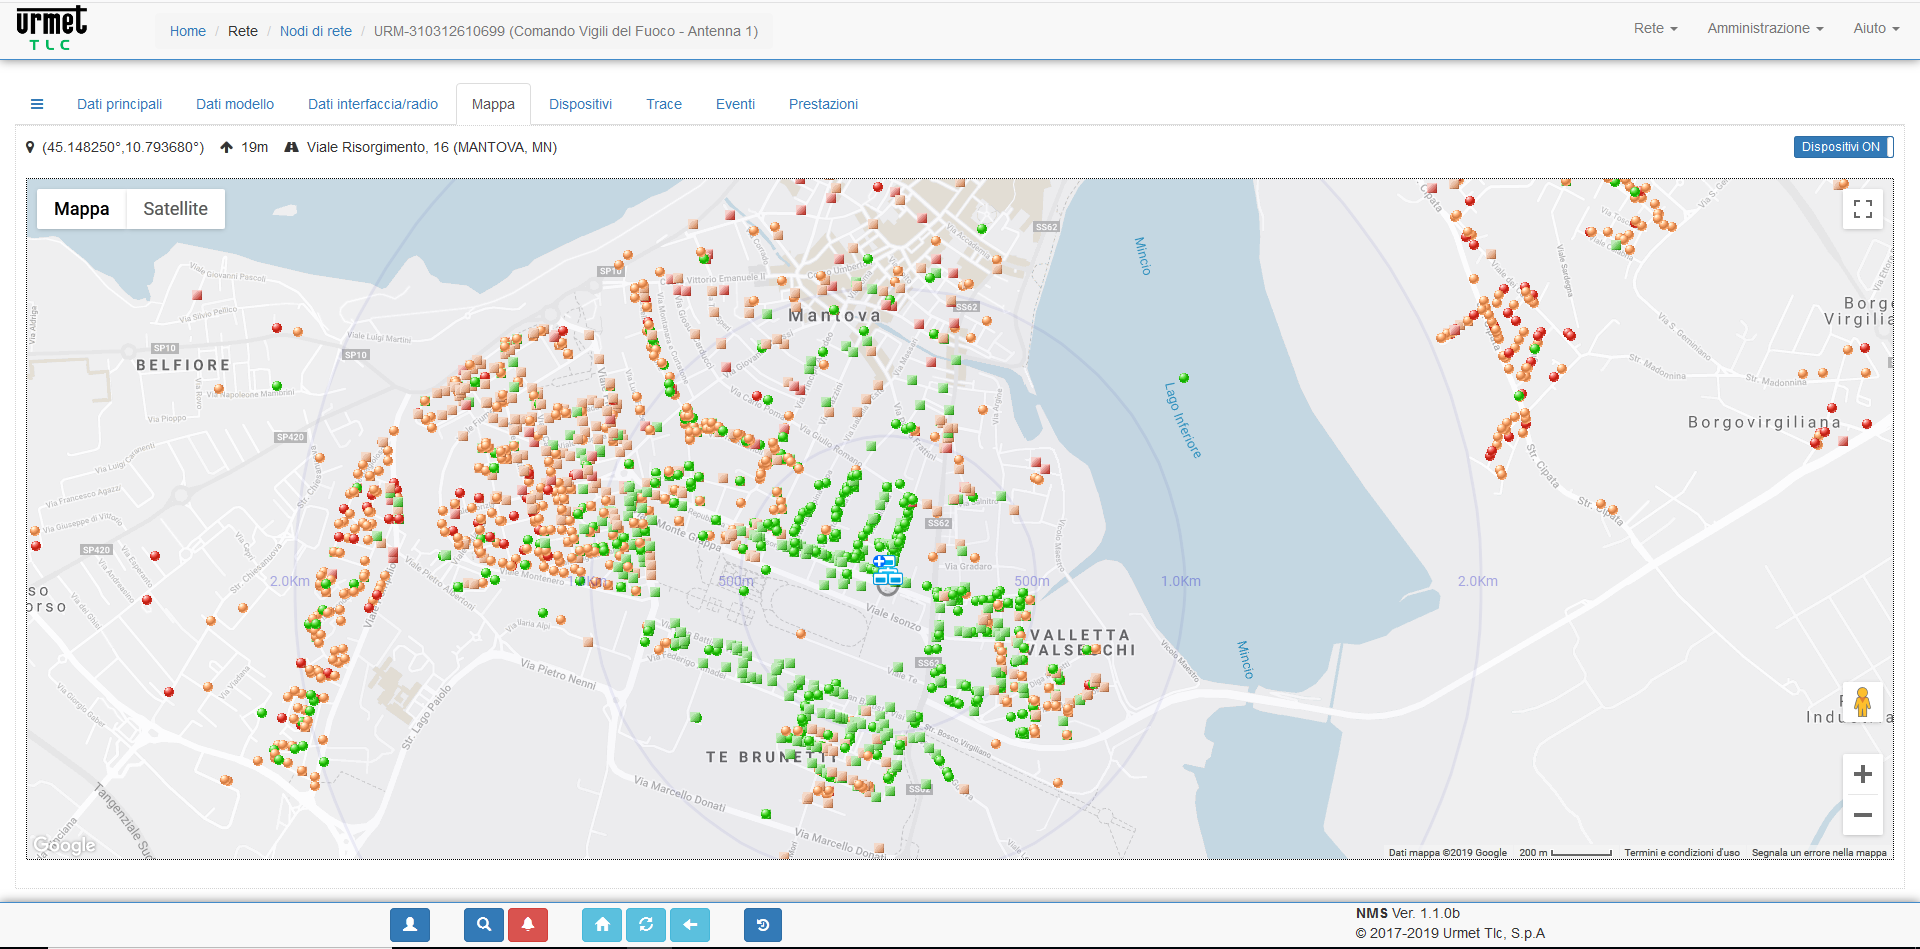Screen dimensions: 1920x949
Task: Click the address Viale Risorgimento, 16 (MANTOVA, MN)
Action: coord(432,147)
